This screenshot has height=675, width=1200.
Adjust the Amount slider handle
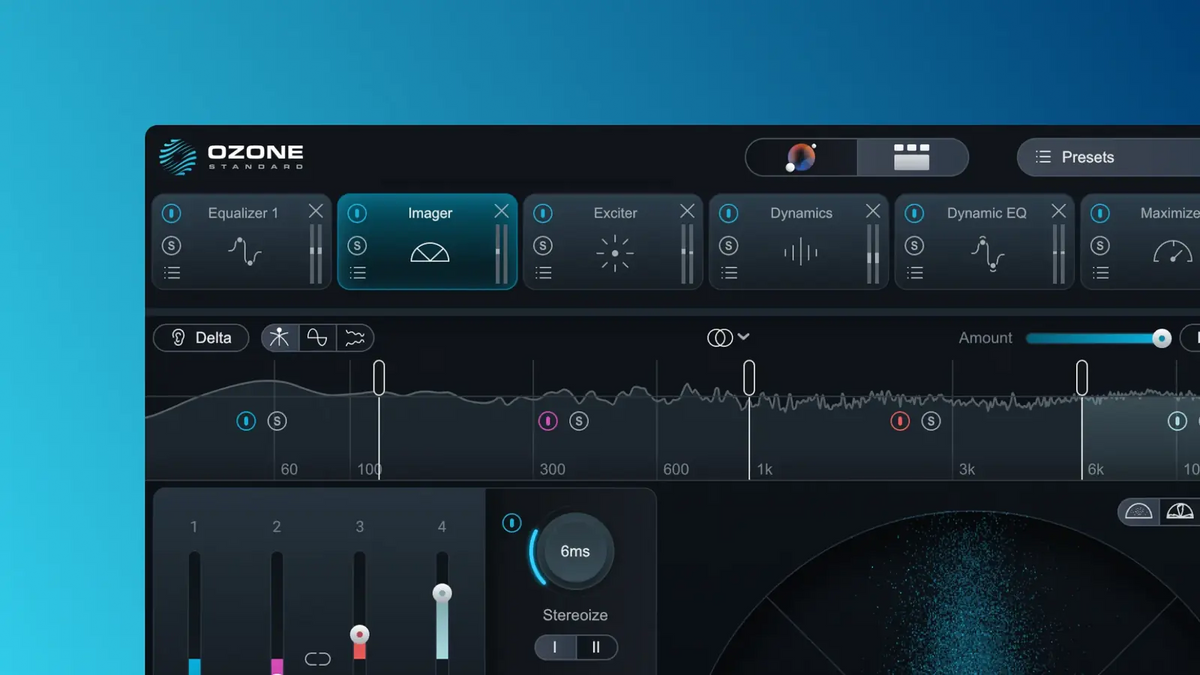(1161, 338)
